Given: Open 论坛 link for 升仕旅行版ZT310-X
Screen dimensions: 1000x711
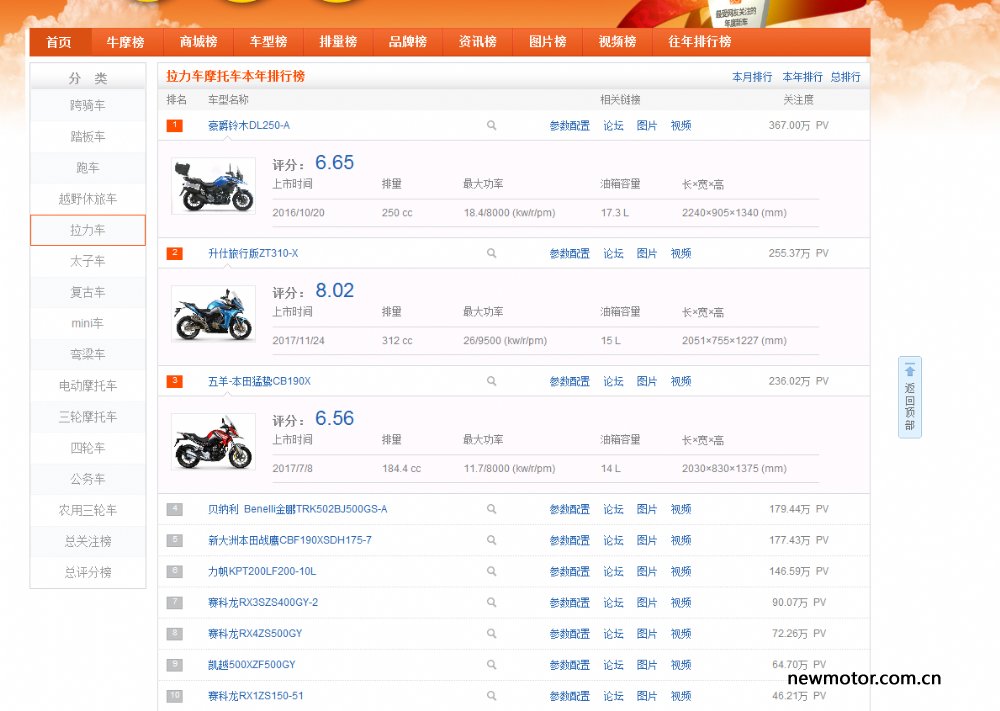Looking at the screenshot, I should coord(614,253).
